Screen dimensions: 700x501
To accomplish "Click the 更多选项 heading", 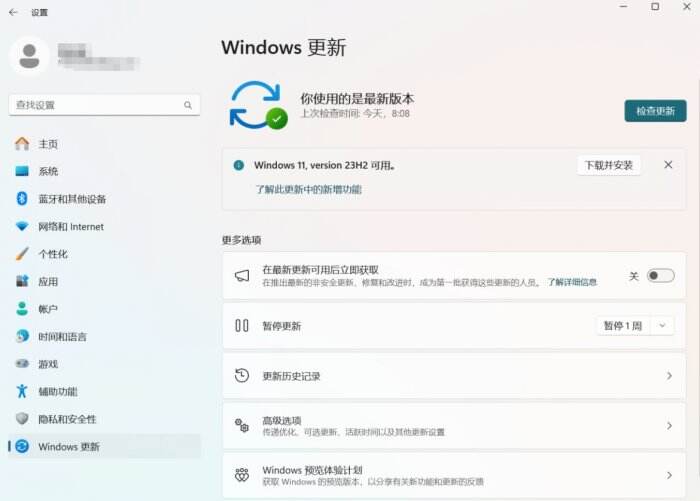I will pos(242,240).
